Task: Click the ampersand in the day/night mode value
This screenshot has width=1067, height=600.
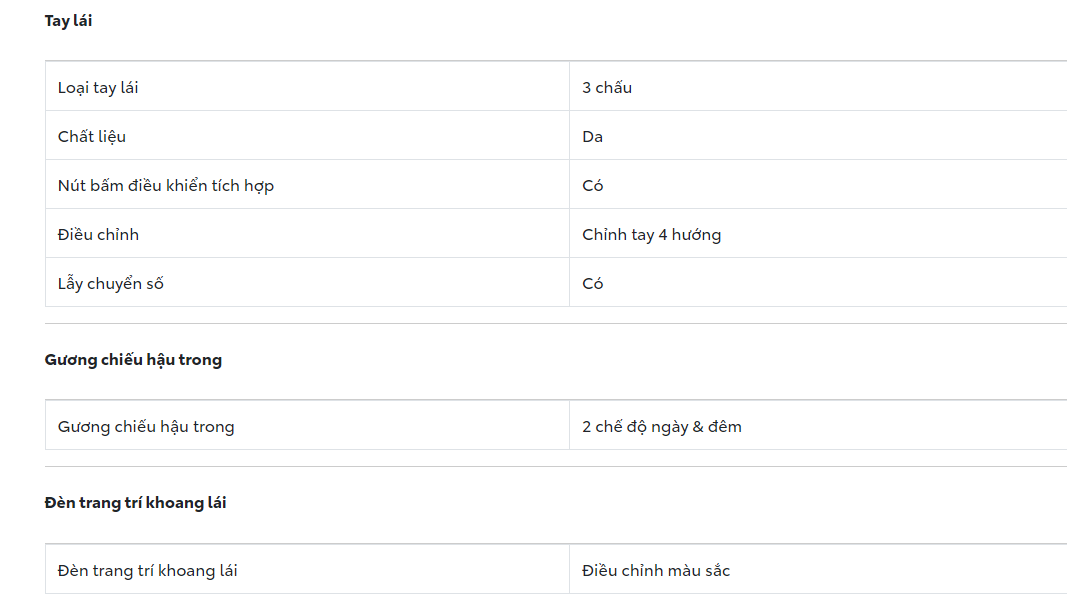Action: [x=699, y=427]
